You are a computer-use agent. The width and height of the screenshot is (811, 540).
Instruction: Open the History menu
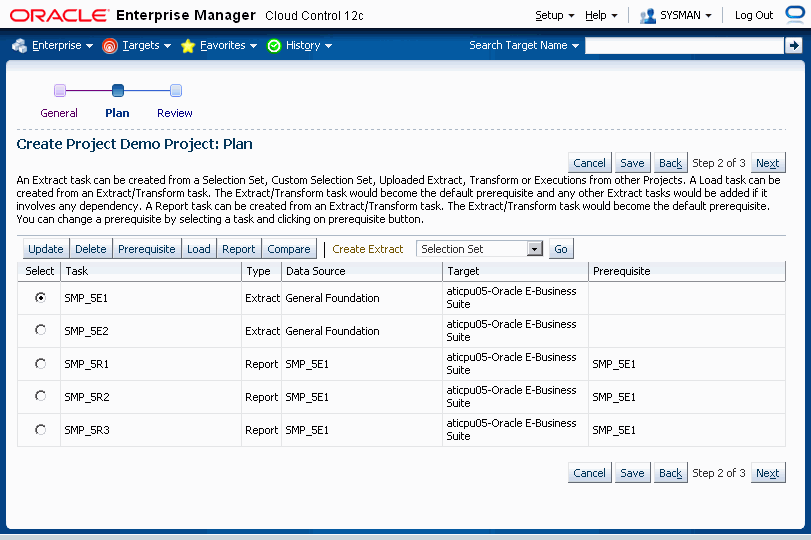(x=309, y=46)
